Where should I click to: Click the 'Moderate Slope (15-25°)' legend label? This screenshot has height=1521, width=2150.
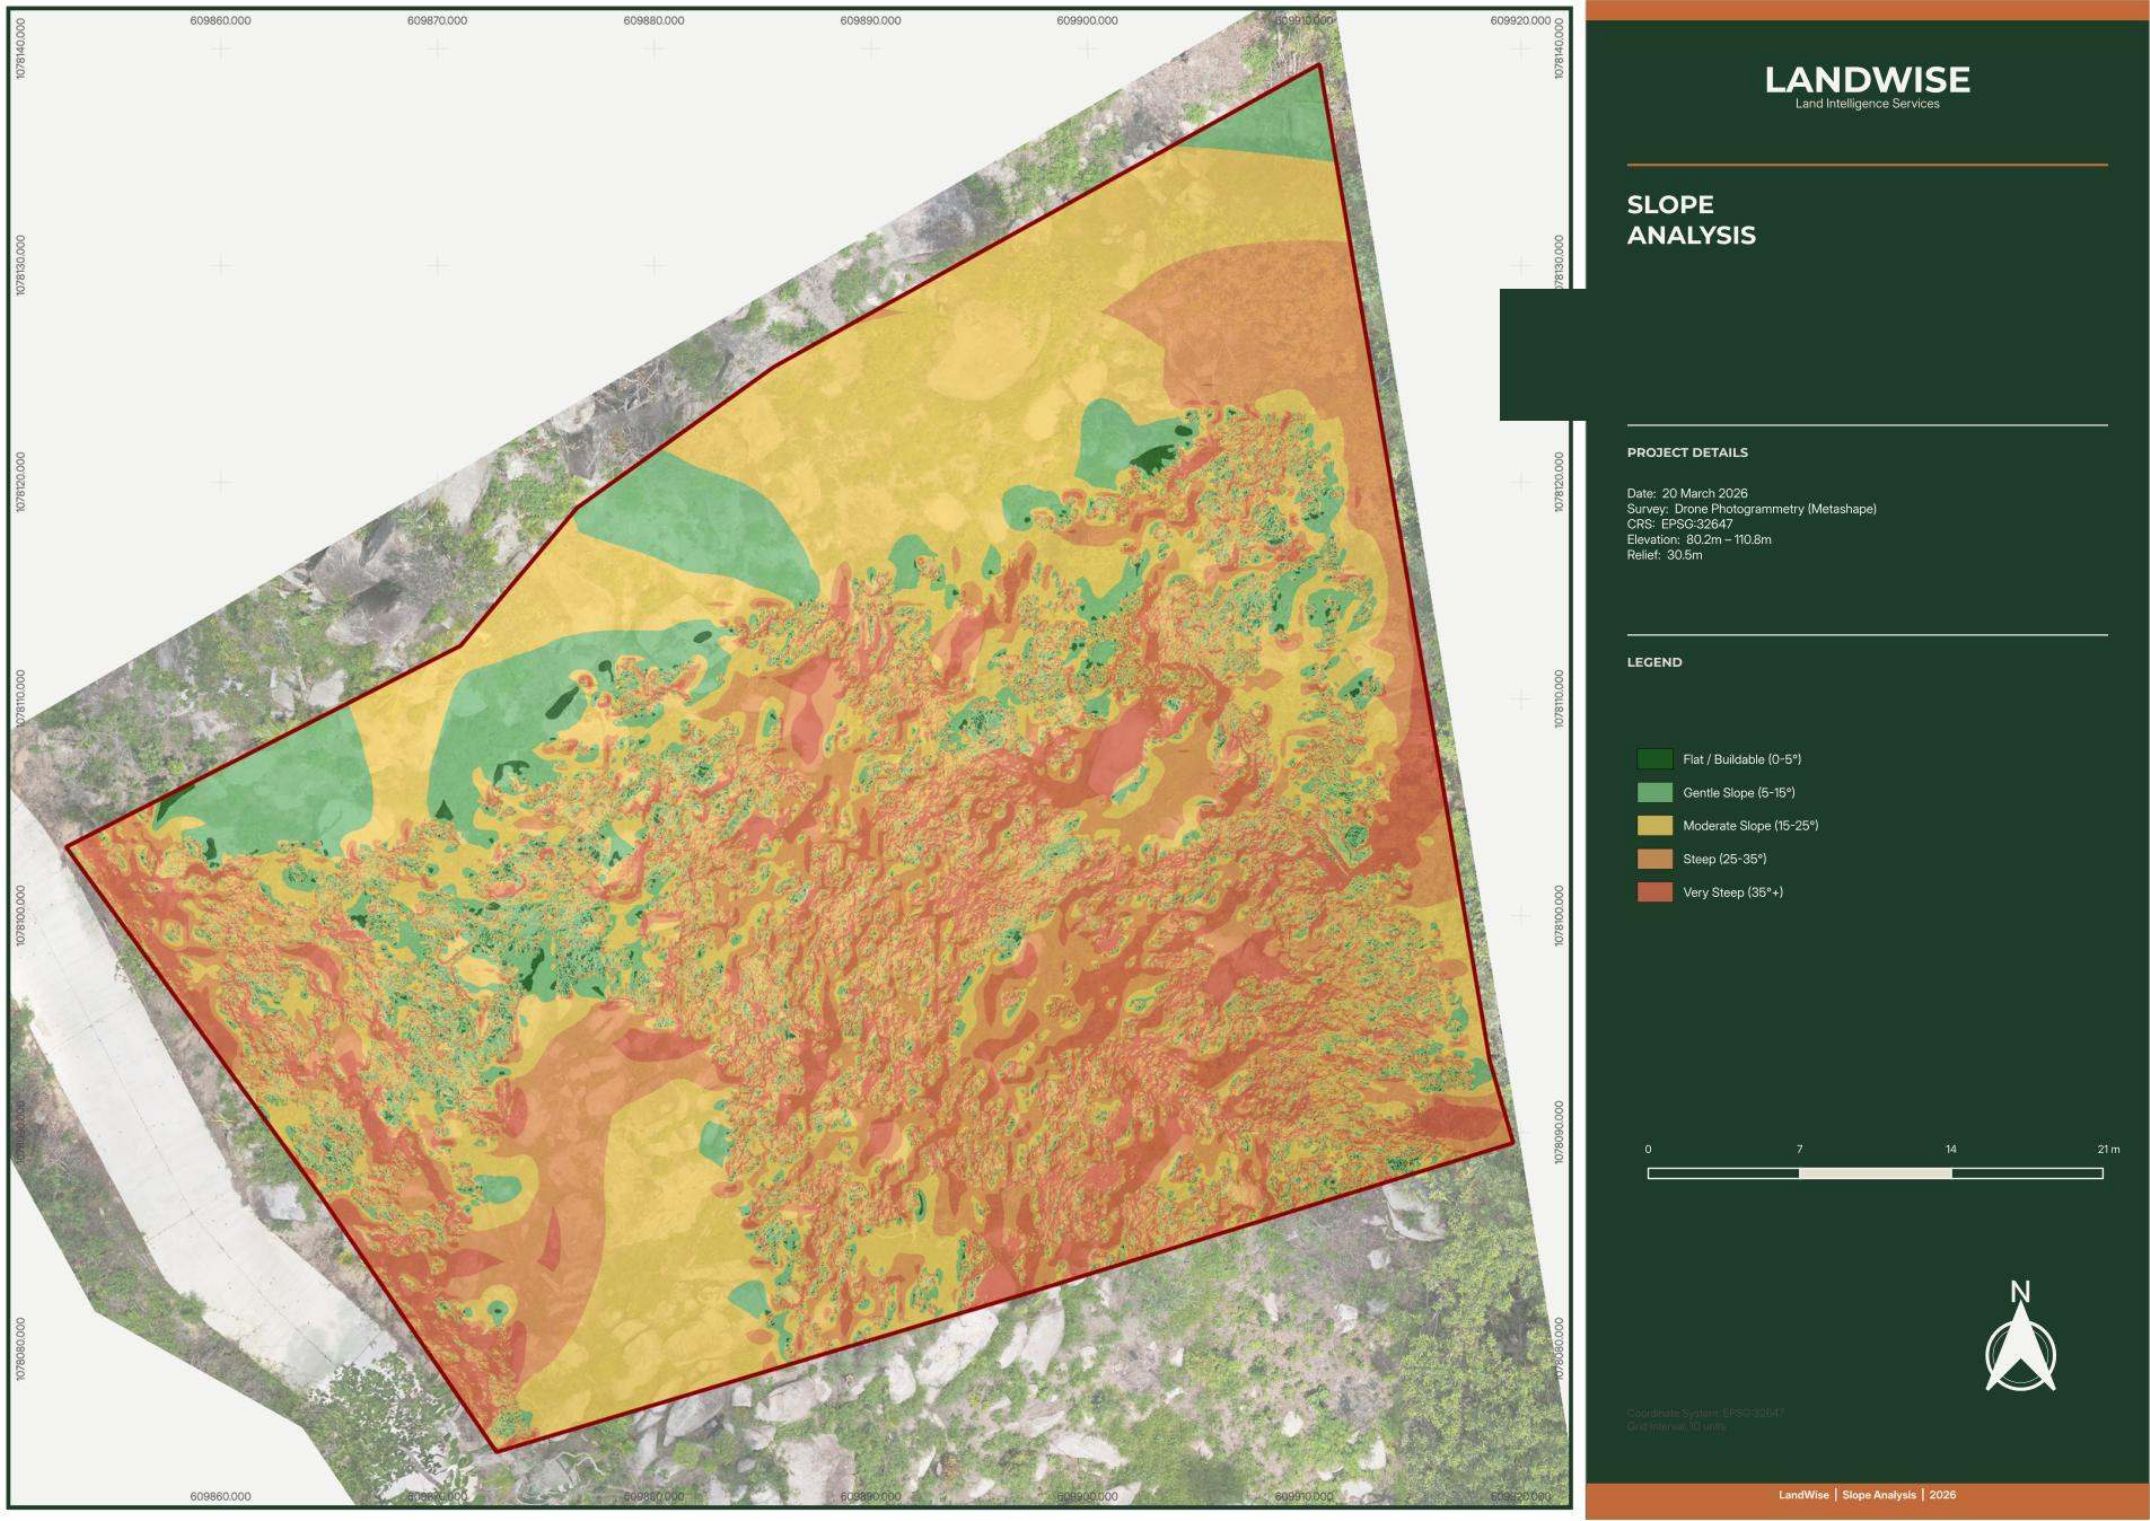point(1751,826)
